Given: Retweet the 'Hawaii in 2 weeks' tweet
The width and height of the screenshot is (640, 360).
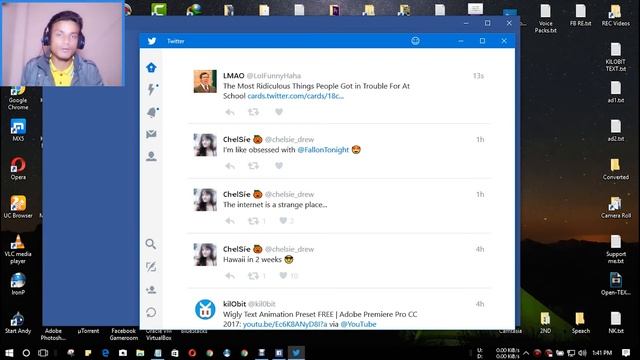Looking at the screenshot, I should tap(253, 276).
